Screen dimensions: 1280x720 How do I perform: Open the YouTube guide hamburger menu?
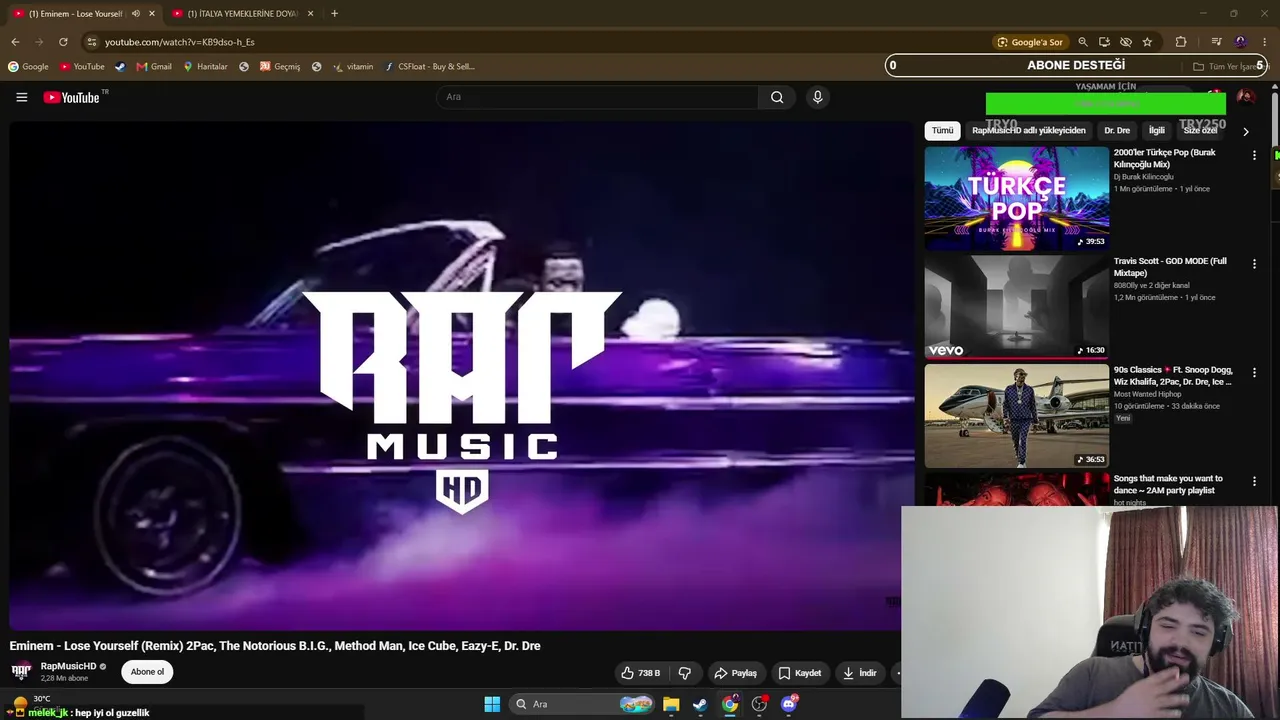click(x=21, y=97)
